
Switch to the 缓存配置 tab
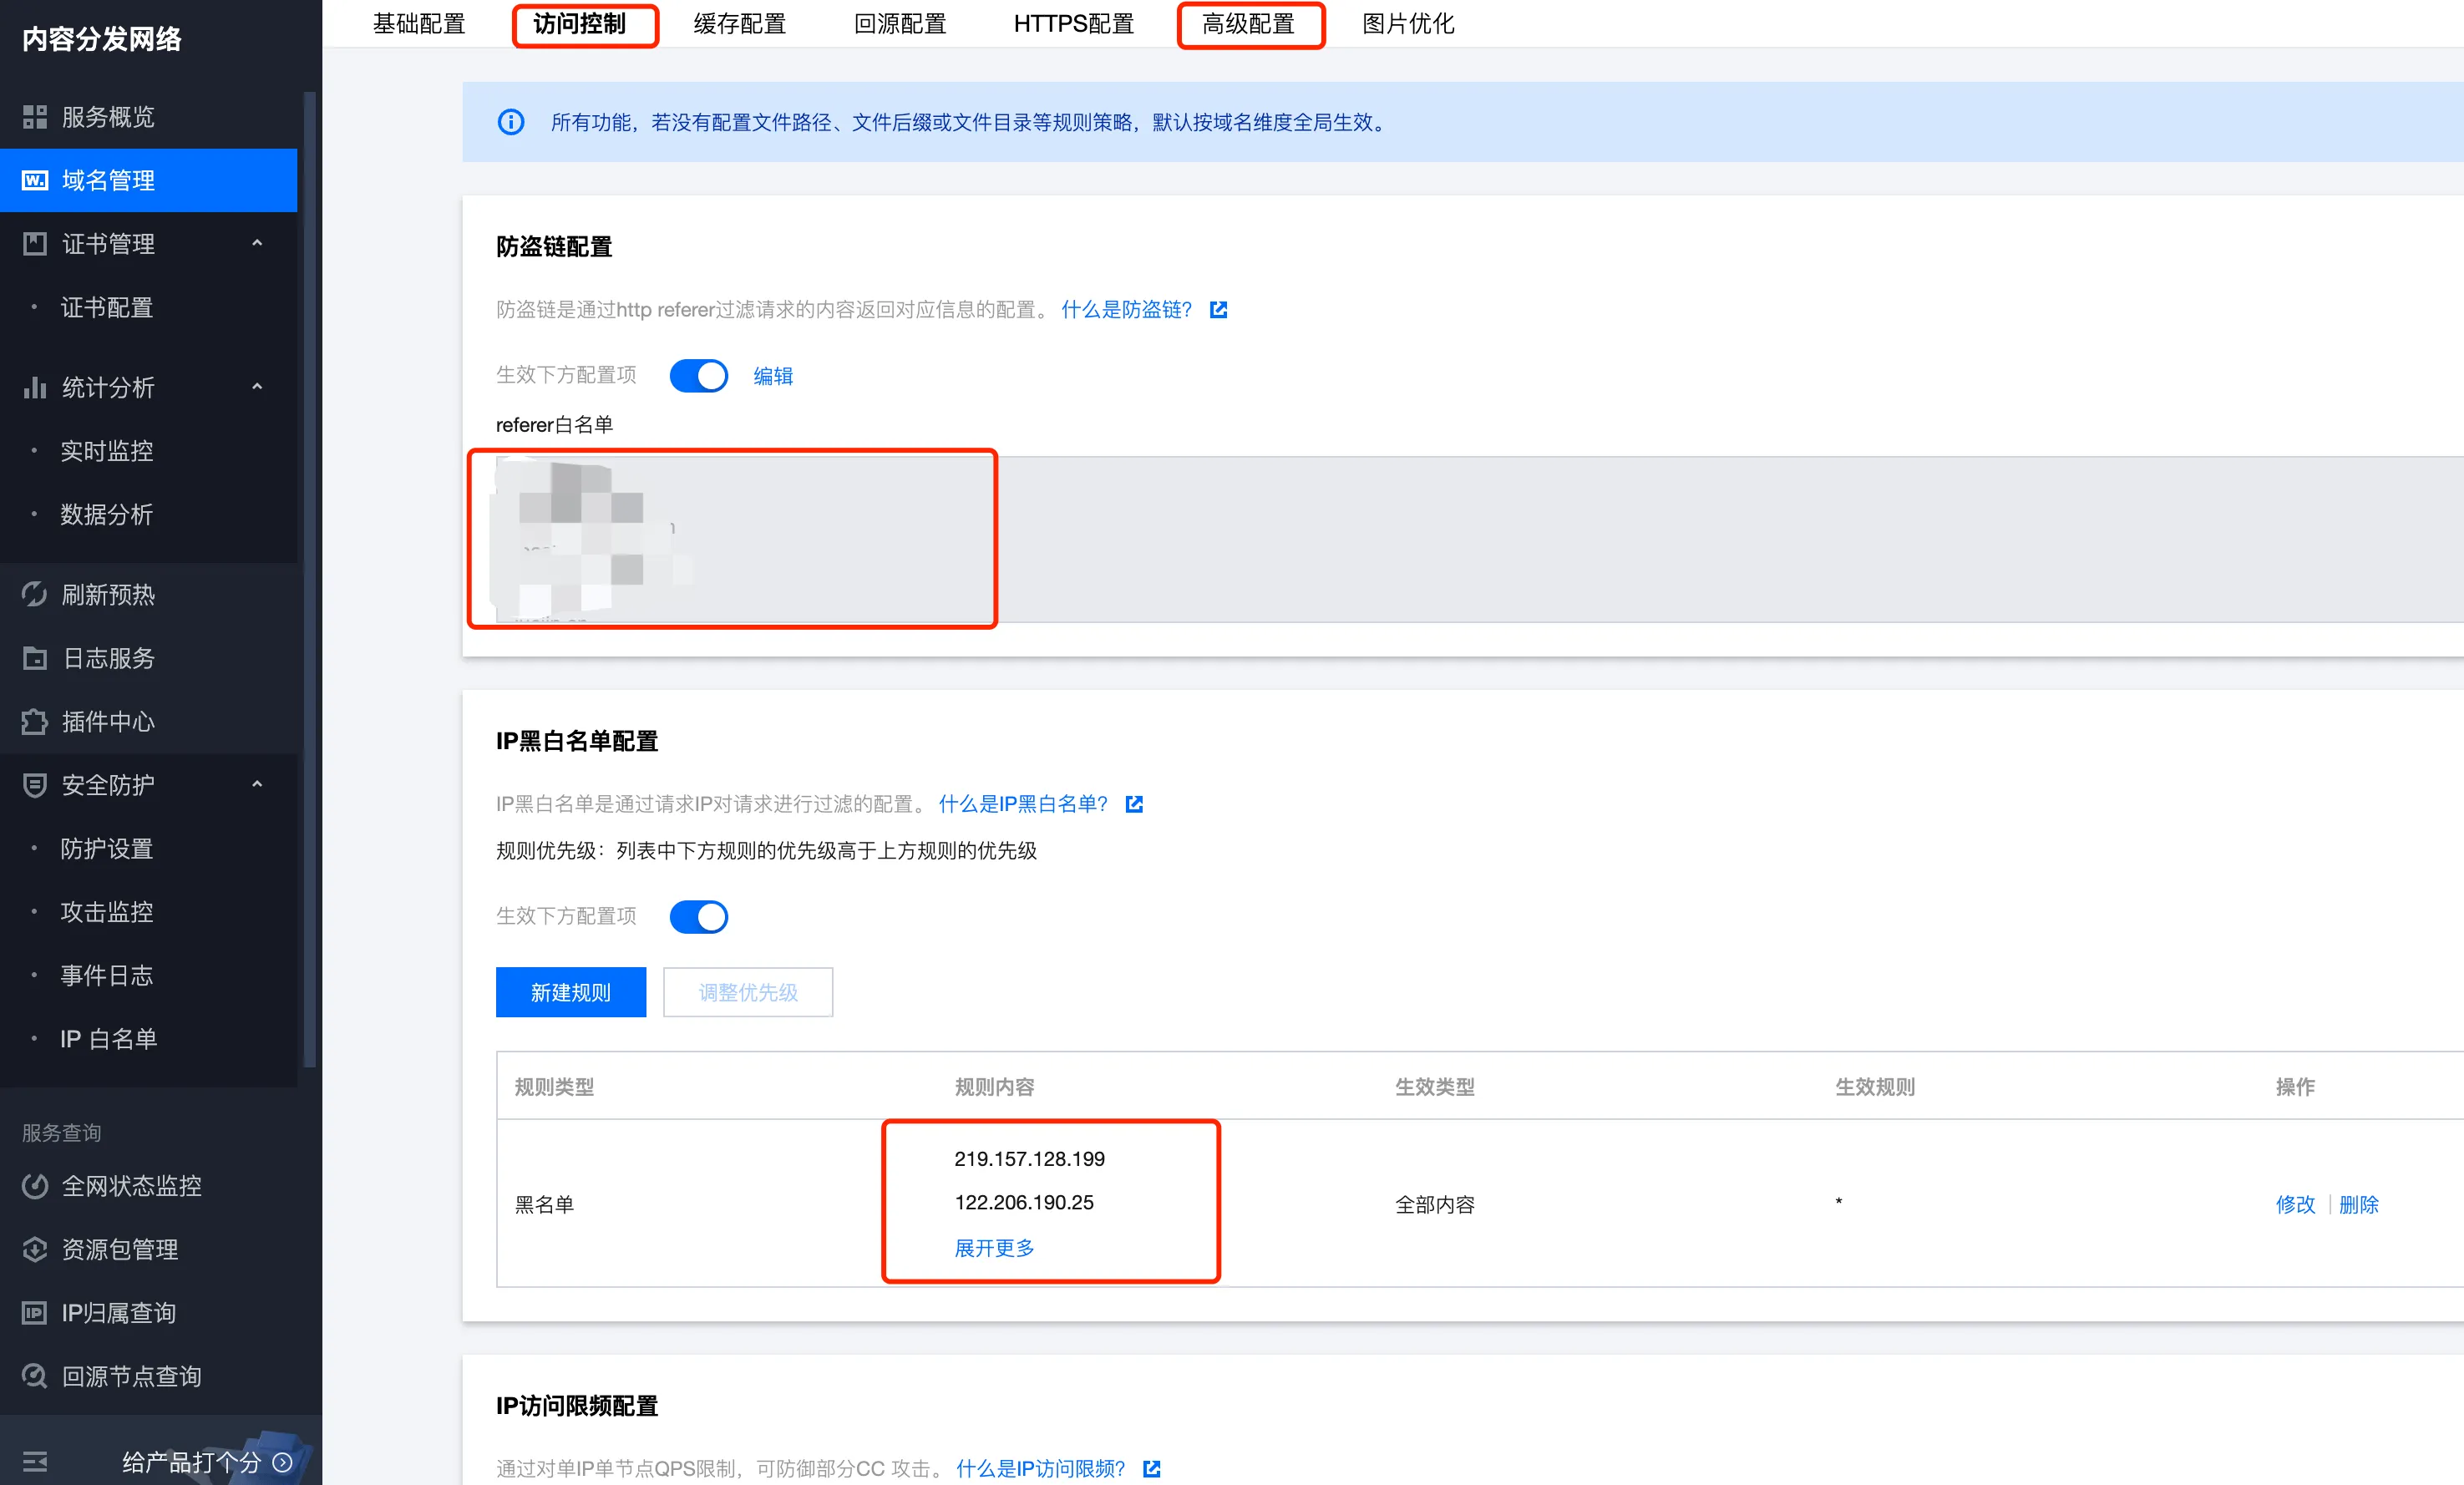coord(739,24)
